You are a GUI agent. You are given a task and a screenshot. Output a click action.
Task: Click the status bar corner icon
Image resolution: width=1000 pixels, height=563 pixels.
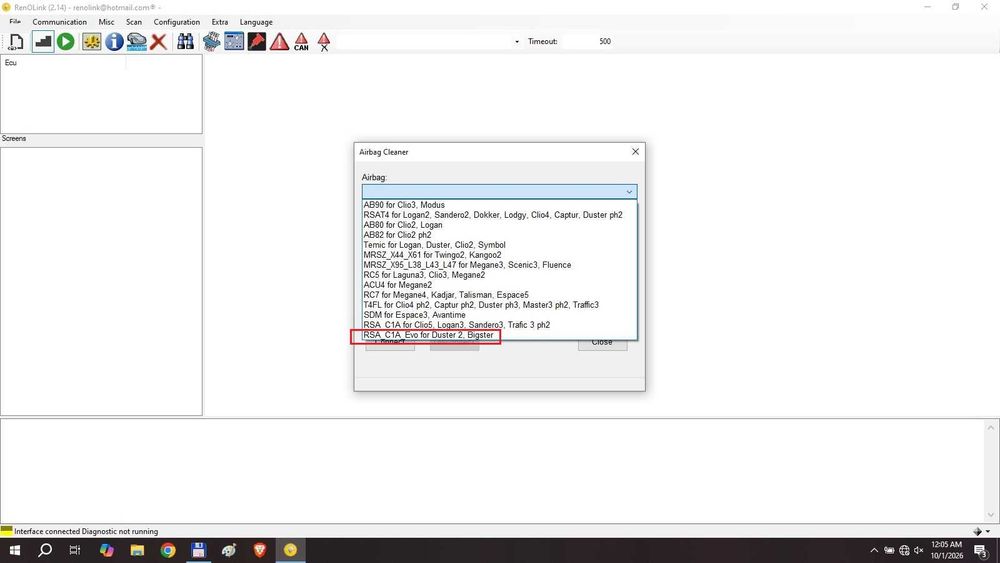pos(978,531)
